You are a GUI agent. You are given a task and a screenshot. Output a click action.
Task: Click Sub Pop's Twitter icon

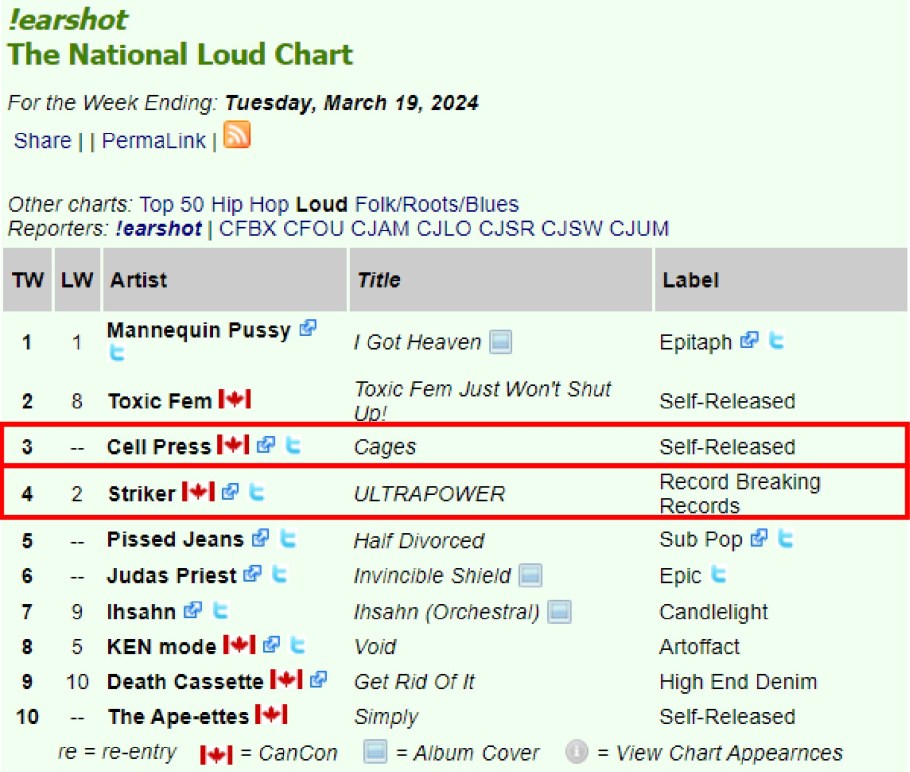pyautogui.click(x=785, y=539)
